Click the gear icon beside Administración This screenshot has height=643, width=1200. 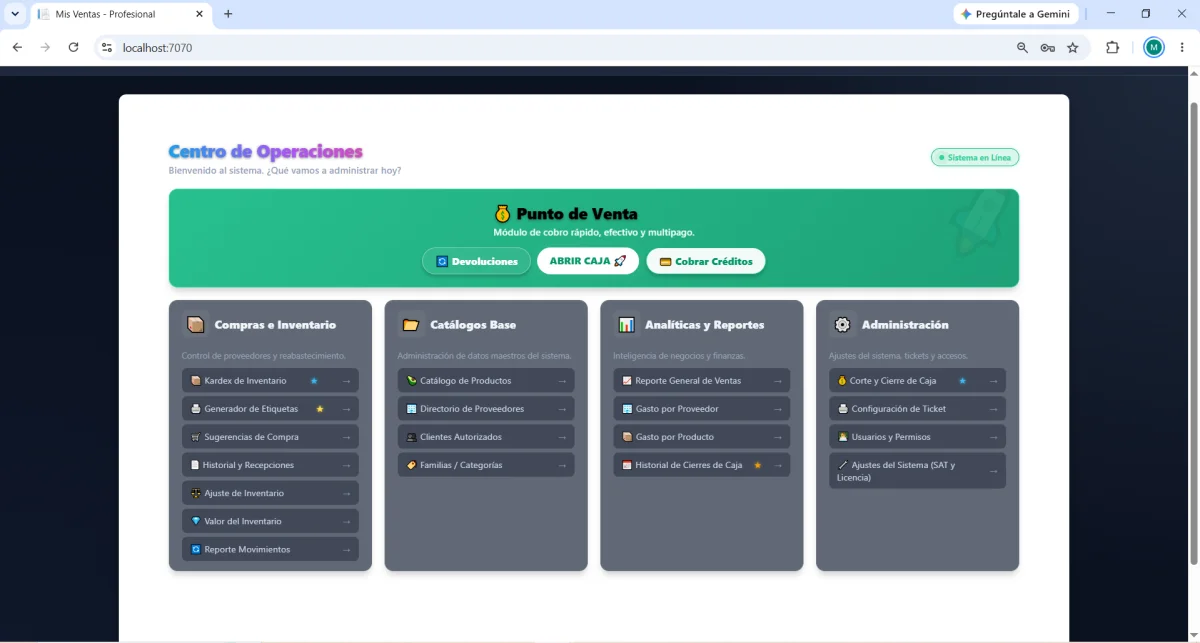pos(842,325)
